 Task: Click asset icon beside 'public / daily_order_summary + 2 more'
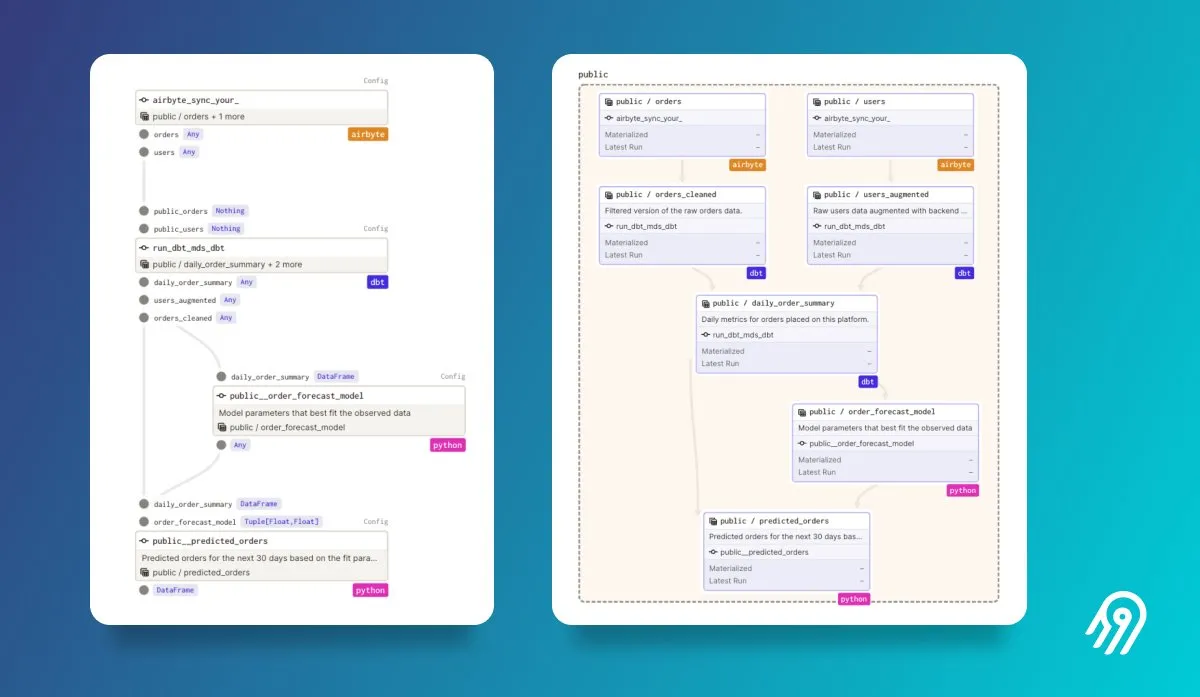[144, 265]
